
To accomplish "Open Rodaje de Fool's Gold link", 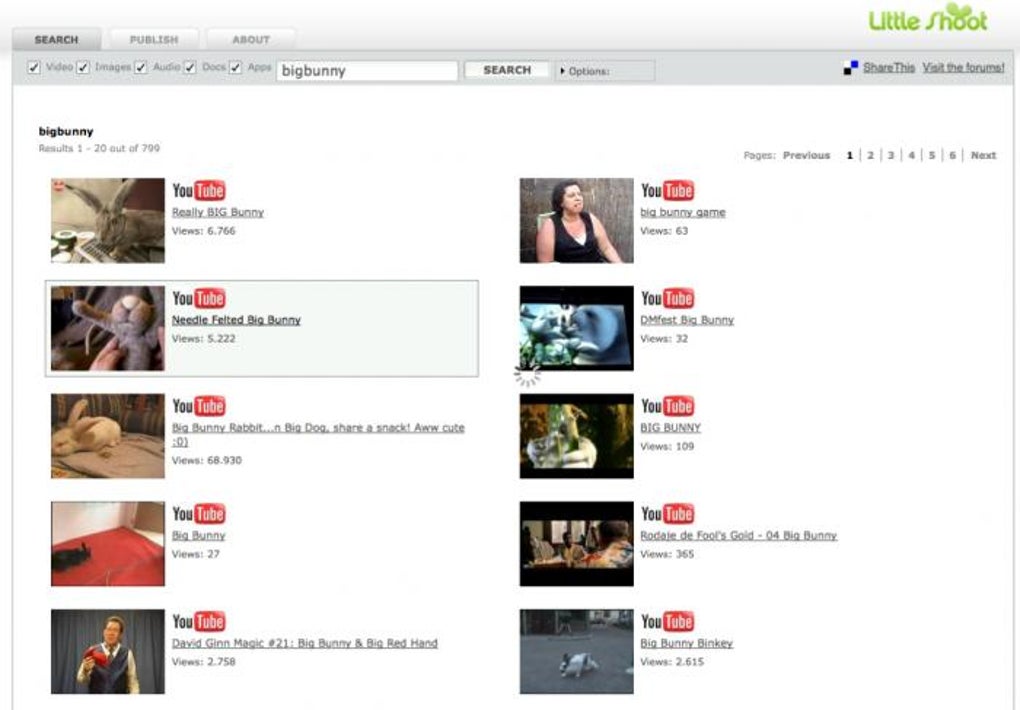I will click(x=738, y=536).
